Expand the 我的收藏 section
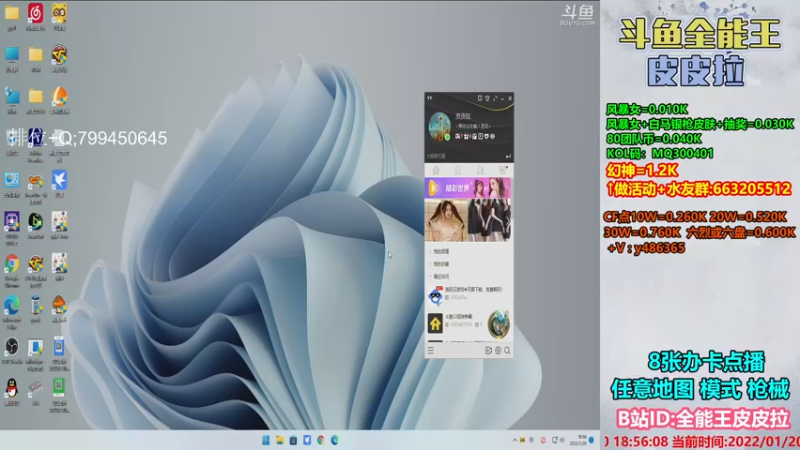Screen dimensions: 800x450 coord(439,264)
